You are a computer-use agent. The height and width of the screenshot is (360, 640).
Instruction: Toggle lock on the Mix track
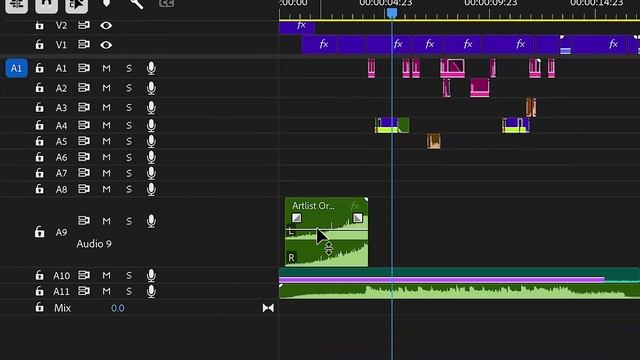coord(39,307)
